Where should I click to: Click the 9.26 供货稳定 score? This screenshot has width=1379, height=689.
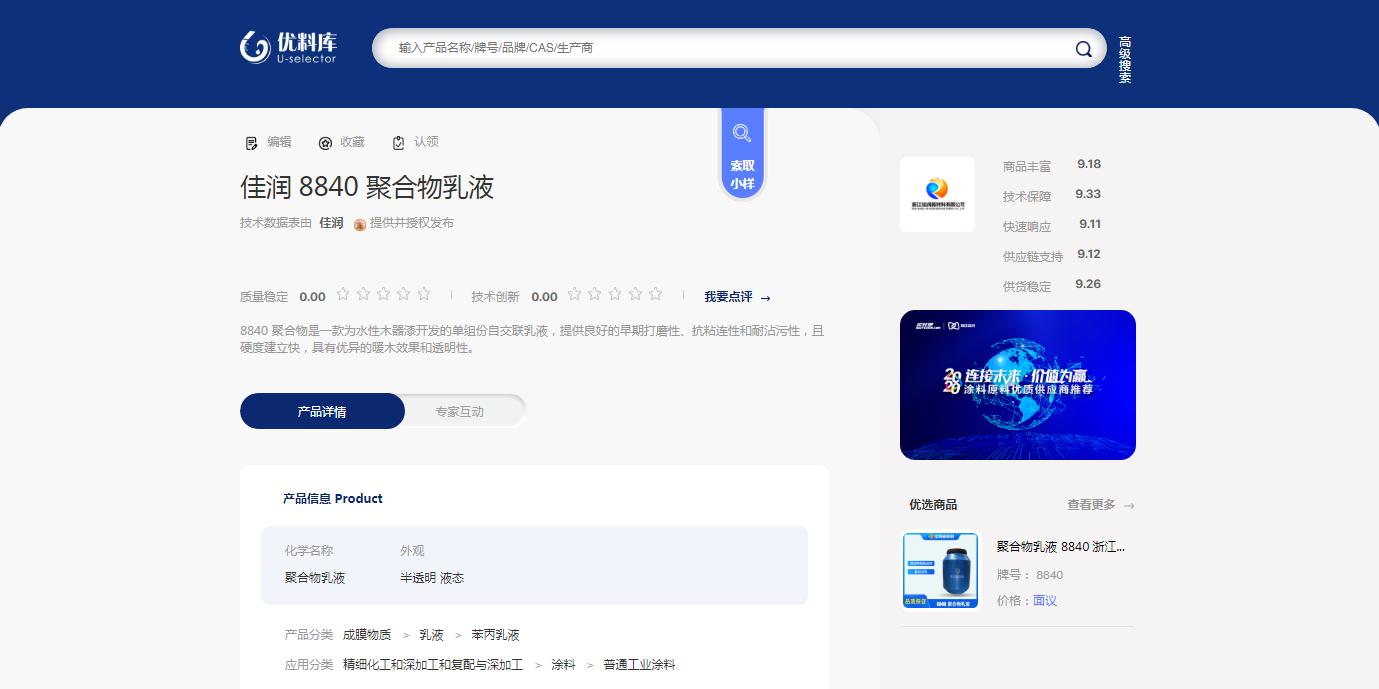point(1088,284)
